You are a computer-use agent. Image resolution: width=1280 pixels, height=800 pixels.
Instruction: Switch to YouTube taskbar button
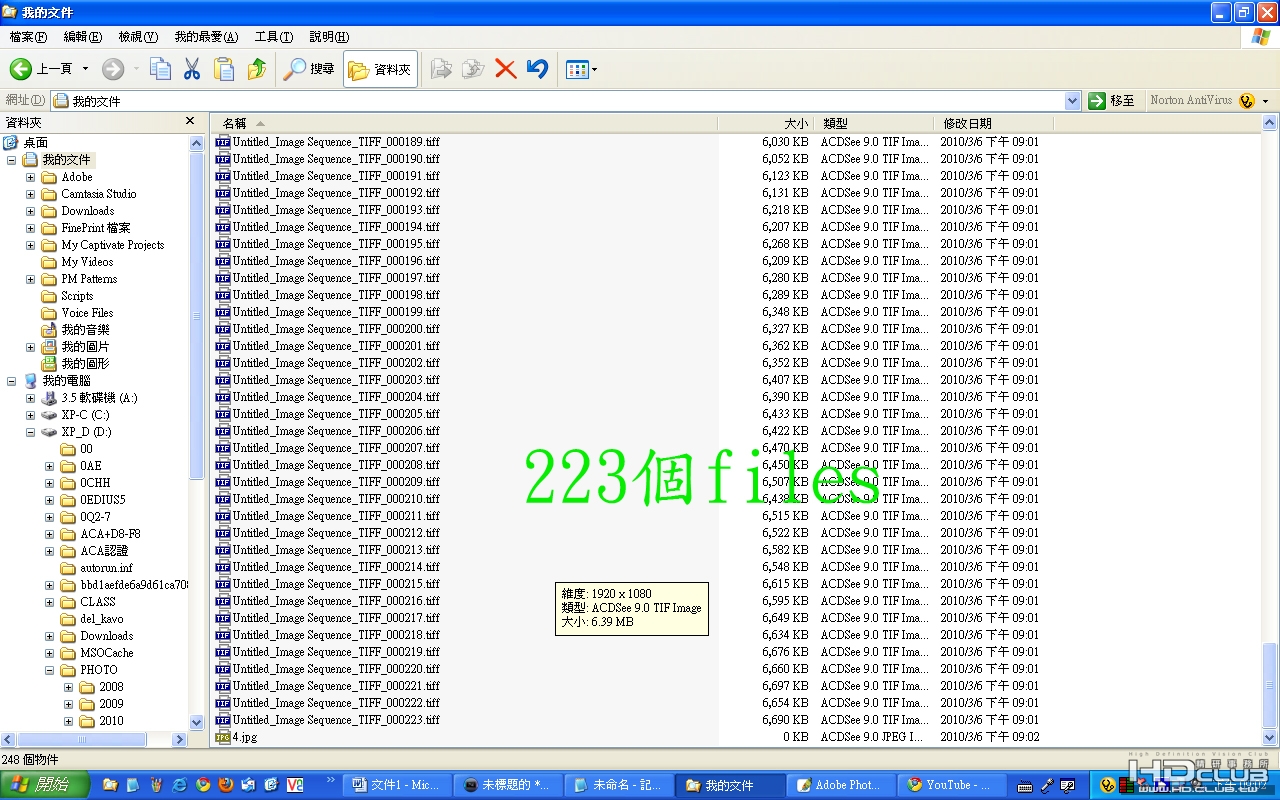click(x=952, y=785)
